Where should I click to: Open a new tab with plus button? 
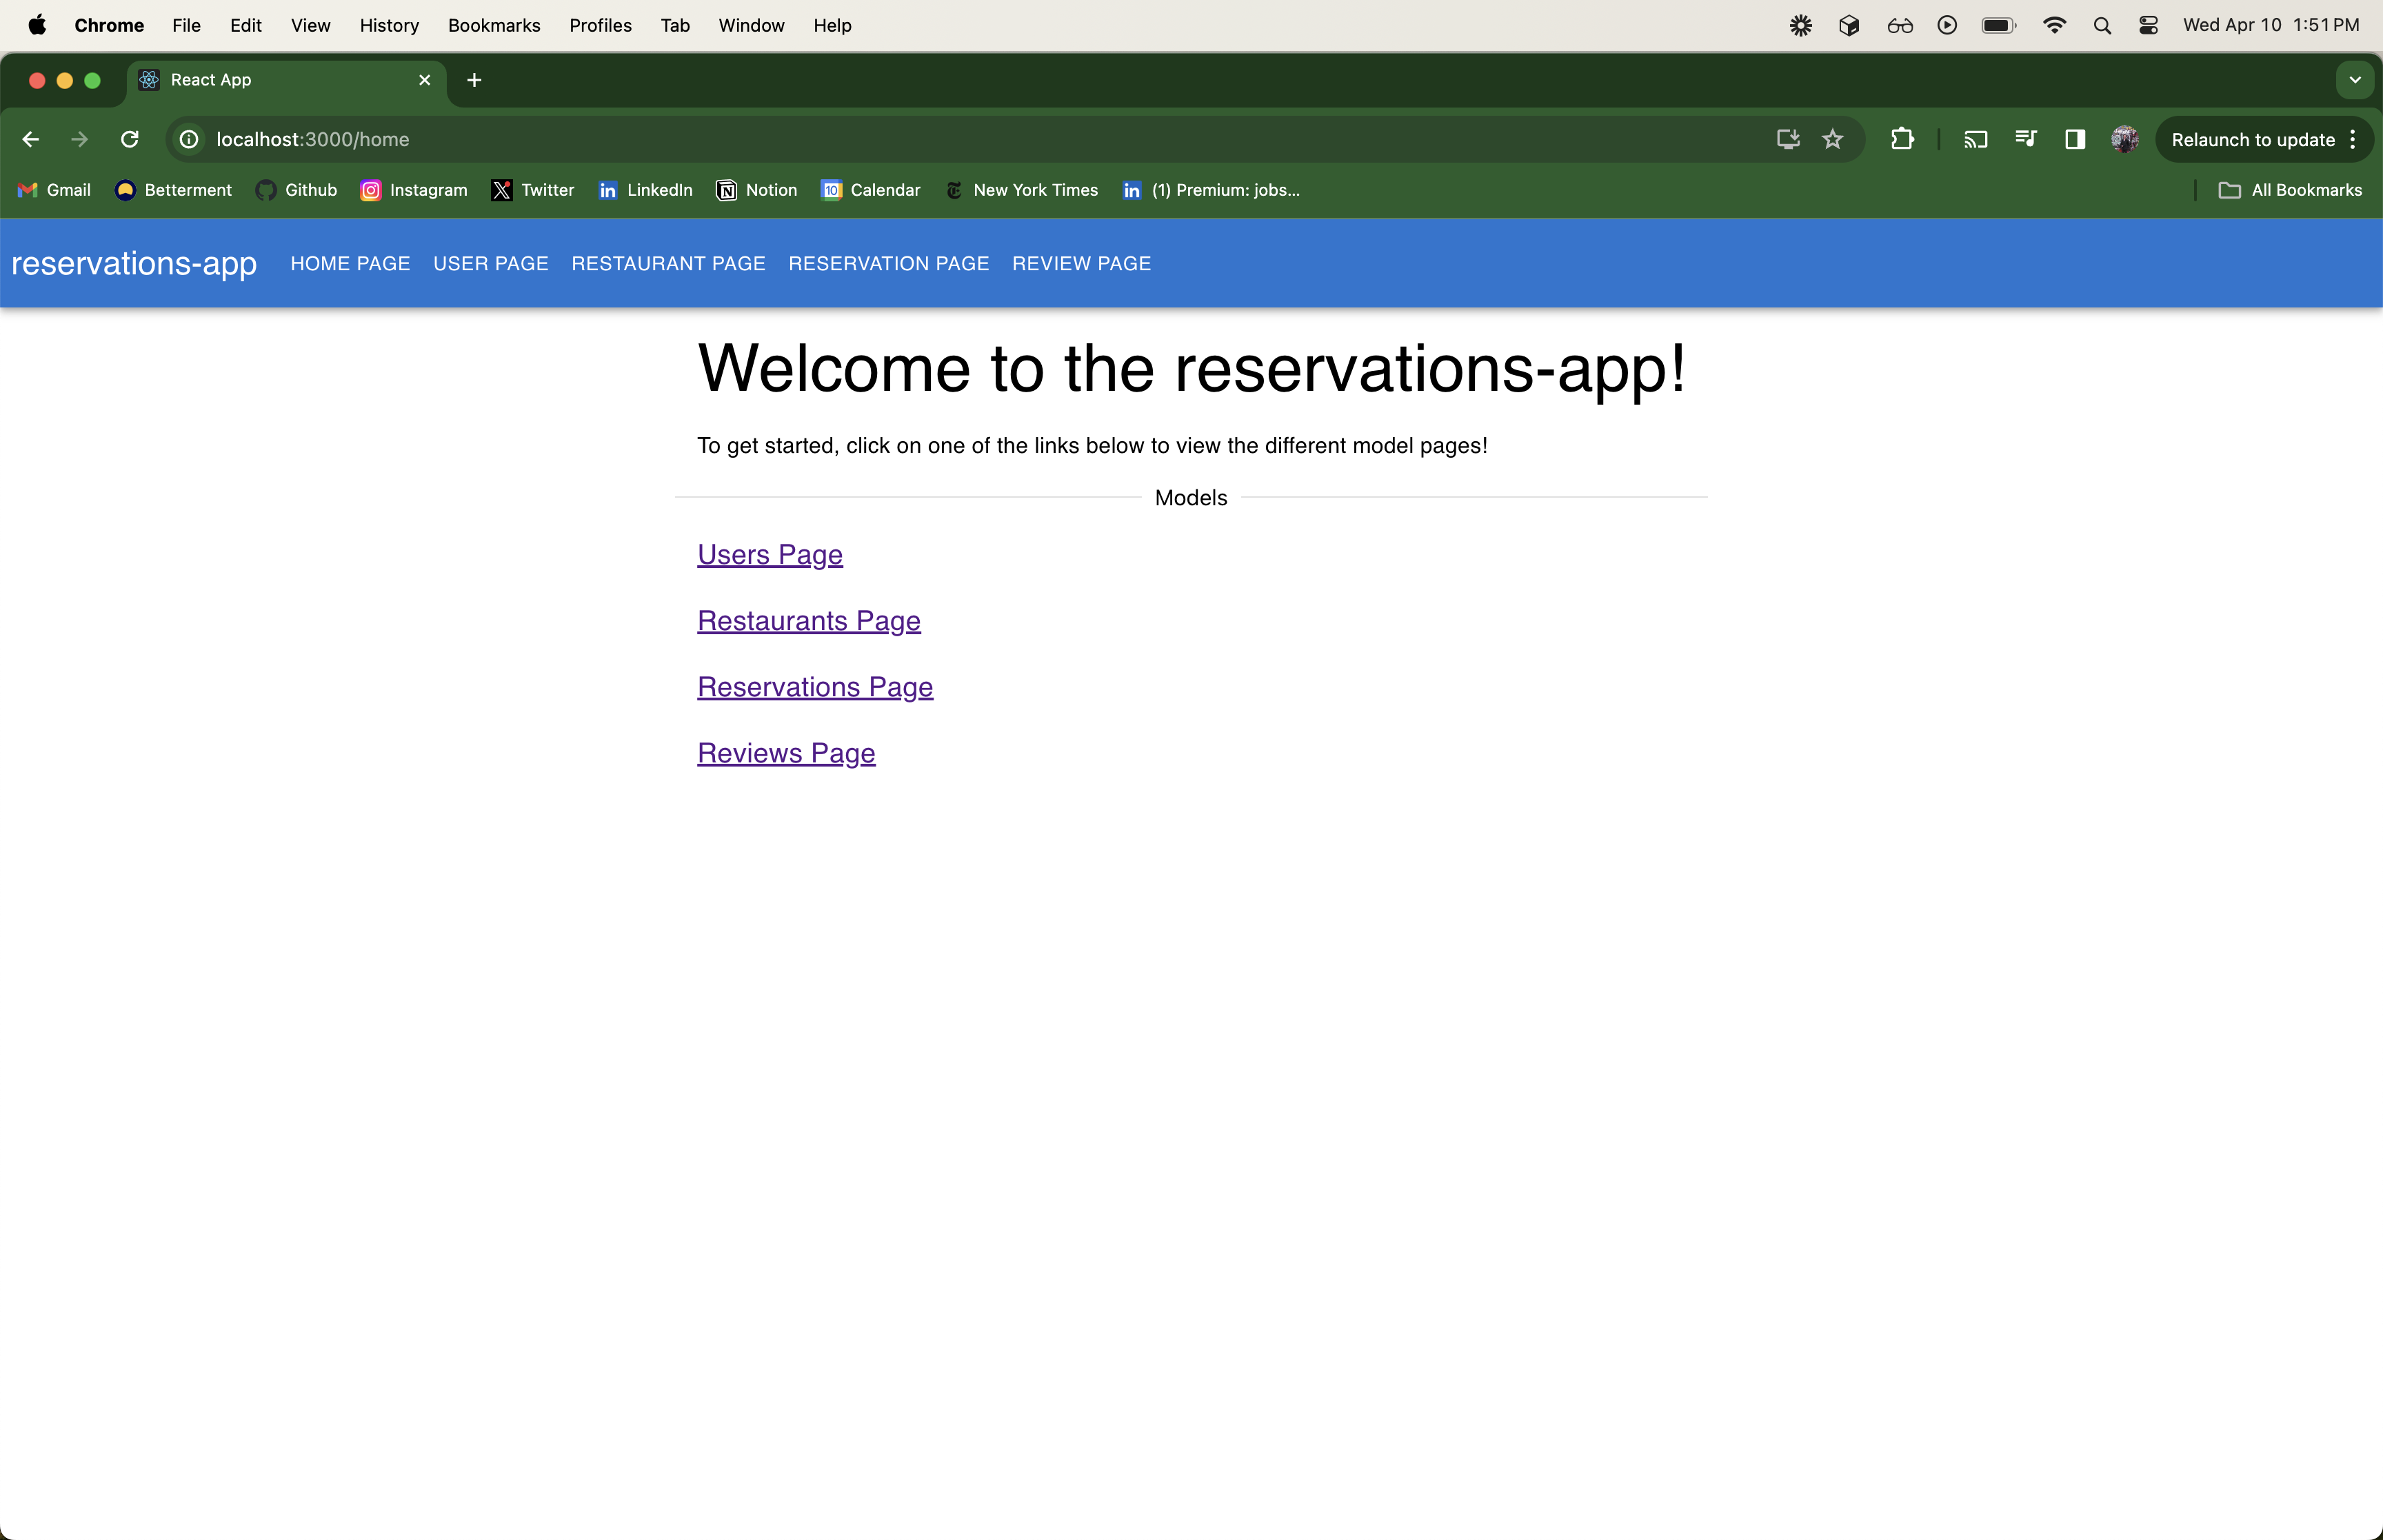click(474, 80)
